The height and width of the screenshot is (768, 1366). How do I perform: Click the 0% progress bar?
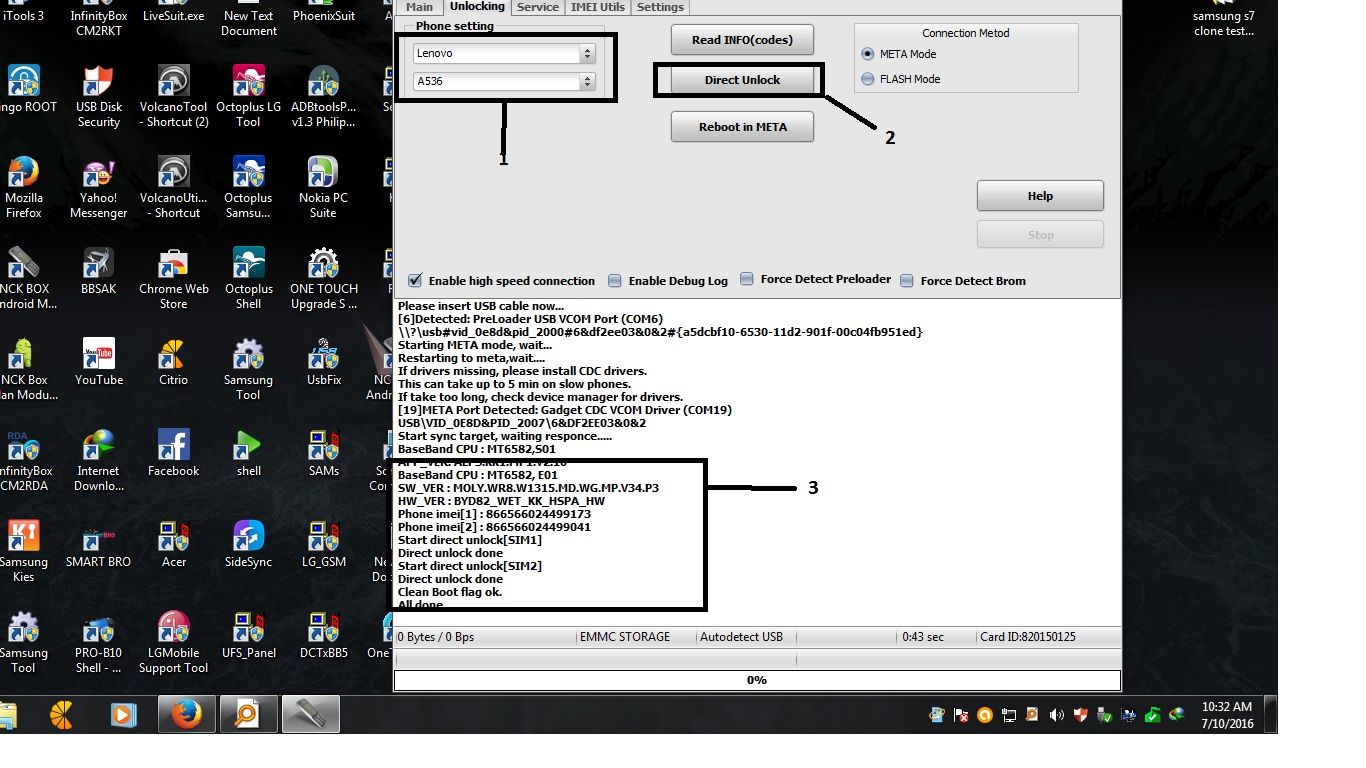757,679
